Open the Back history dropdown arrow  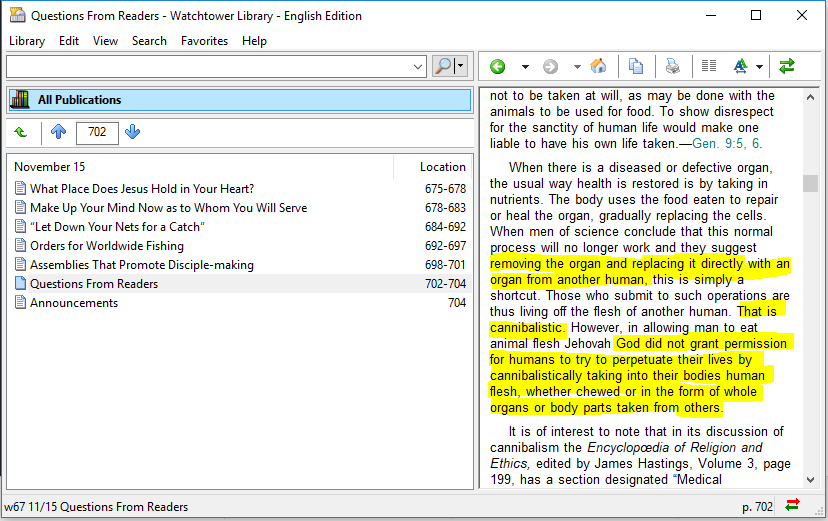point(524,67)
